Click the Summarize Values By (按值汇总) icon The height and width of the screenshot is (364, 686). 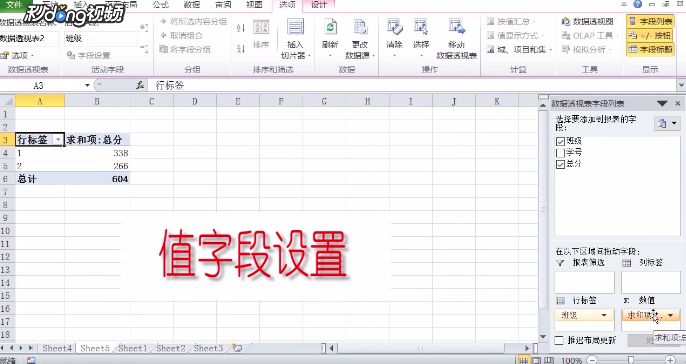(490, 21)
